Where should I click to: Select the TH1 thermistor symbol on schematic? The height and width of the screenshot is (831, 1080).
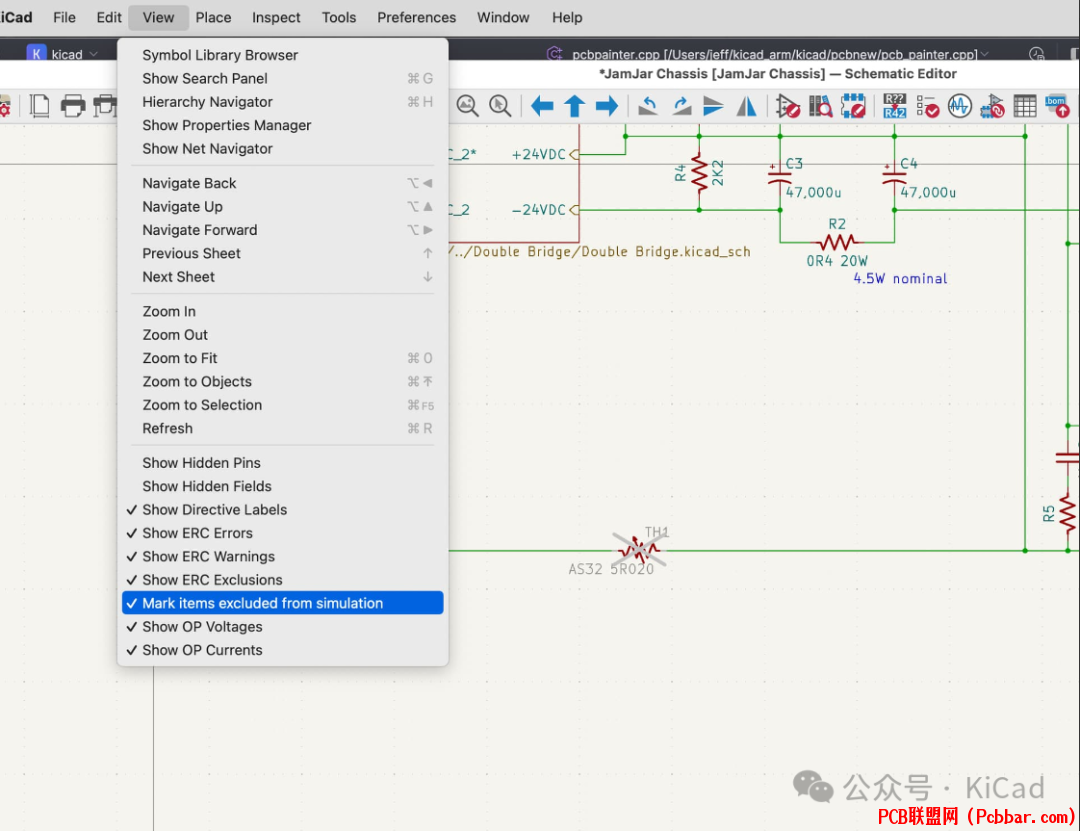[639, 550]
